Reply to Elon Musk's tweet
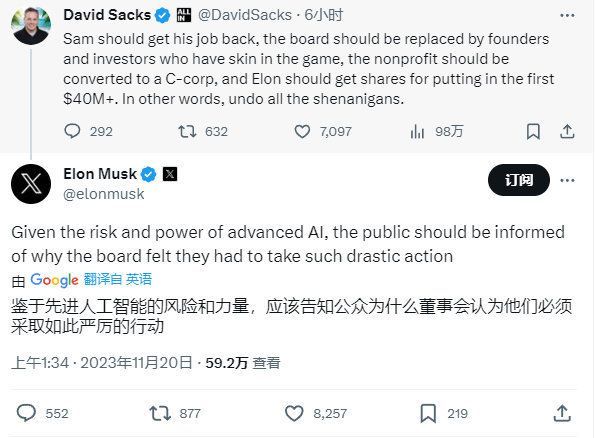 [26, 413]
